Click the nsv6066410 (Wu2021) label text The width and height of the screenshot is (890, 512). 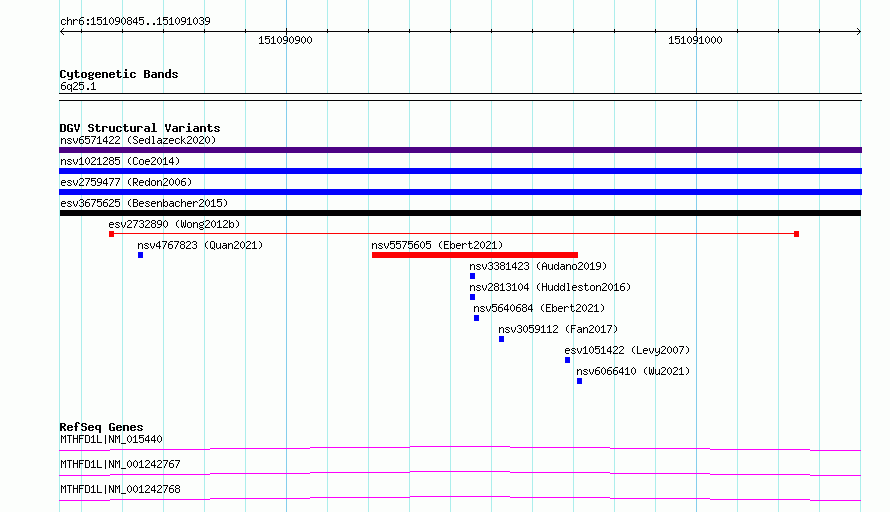(633, 371)
